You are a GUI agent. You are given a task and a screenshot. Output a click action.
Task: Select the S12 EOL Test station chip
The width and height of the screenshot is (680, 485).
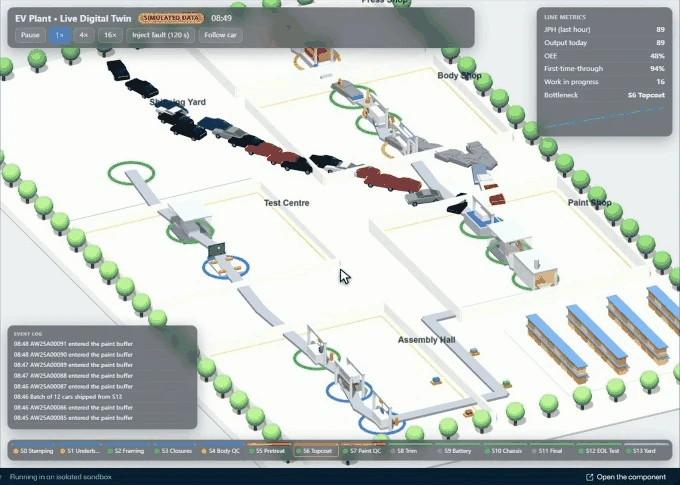click(598, 451)
